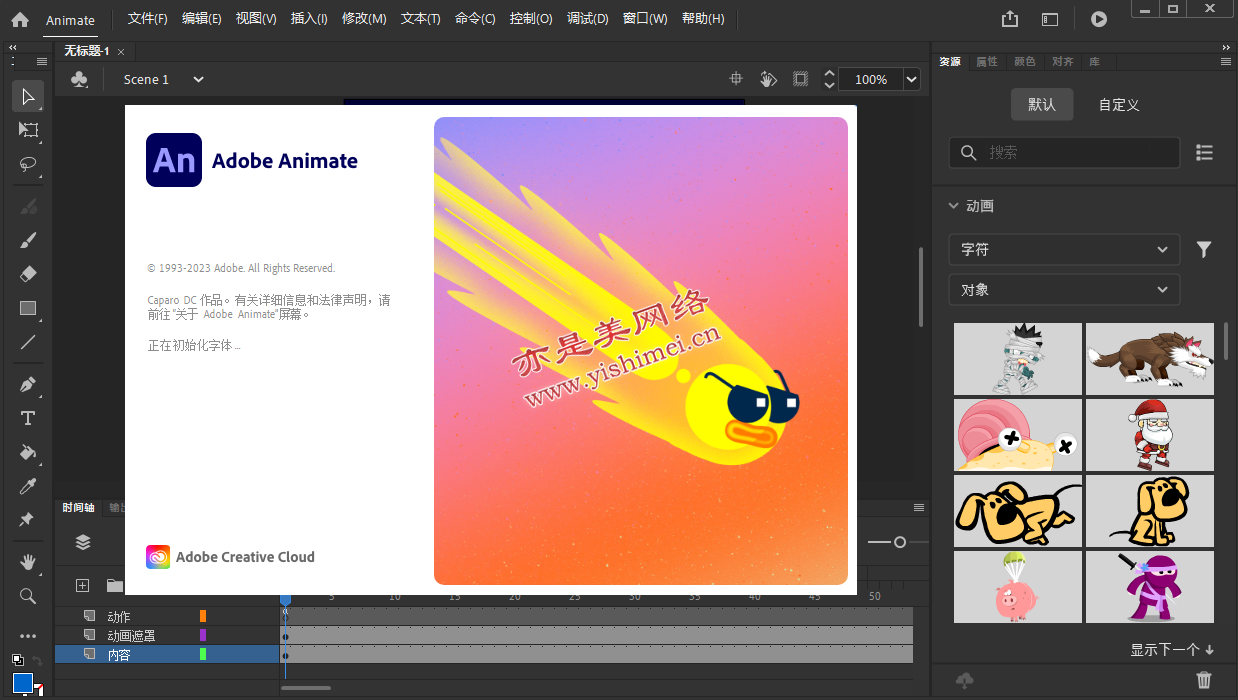Select the Hand tool
This screenshot has width=1238, height=700.
[x=28, y=561]
